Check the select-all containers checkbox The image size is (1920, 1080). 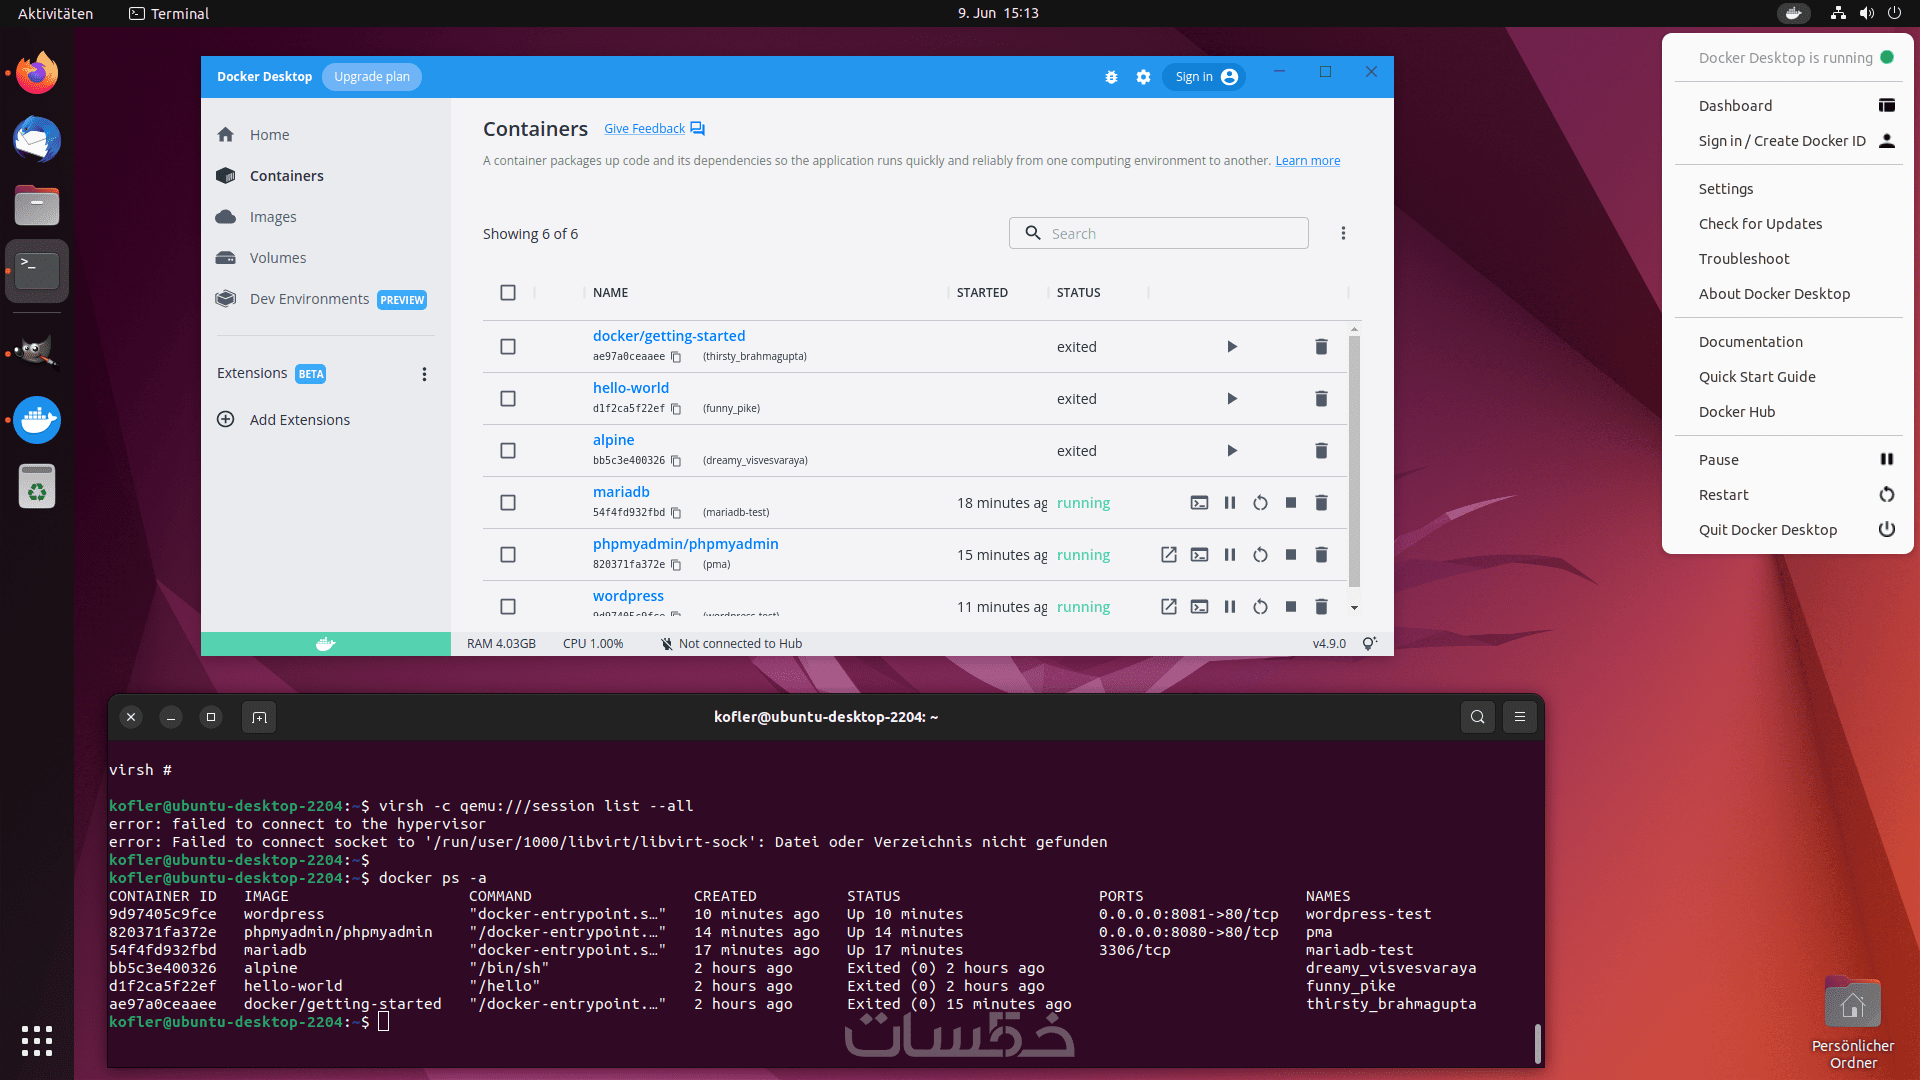click(508, 293)
